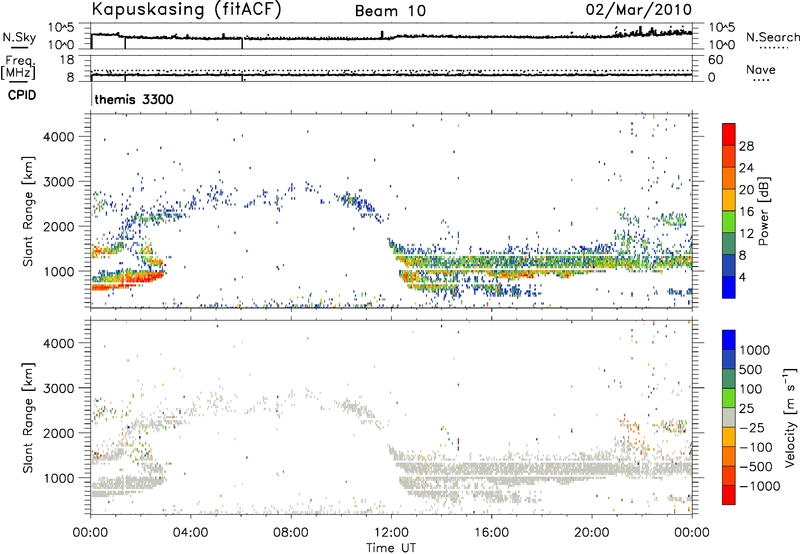Viewport: 800px width, 554px height.
Task: Select the 16:00 time tick label
Action: click(x=491, y=533)
